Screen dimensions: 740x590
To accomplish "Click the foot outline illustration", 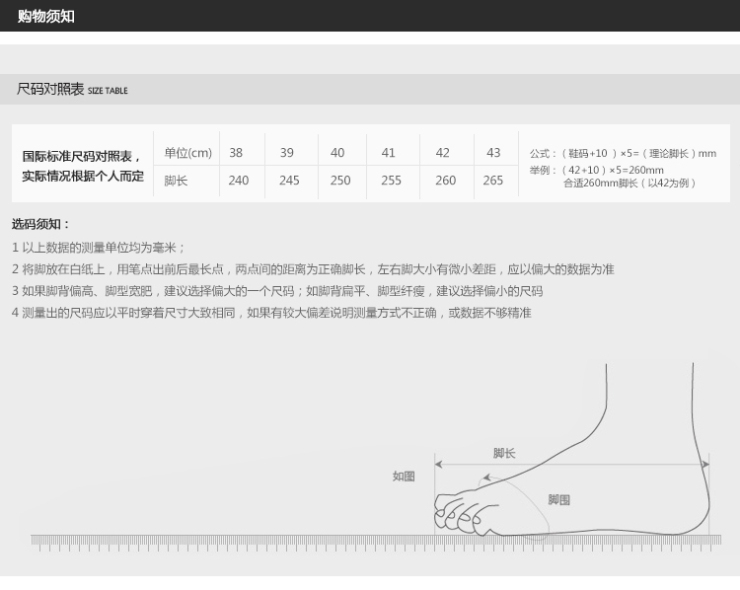I will pos(572,451).
